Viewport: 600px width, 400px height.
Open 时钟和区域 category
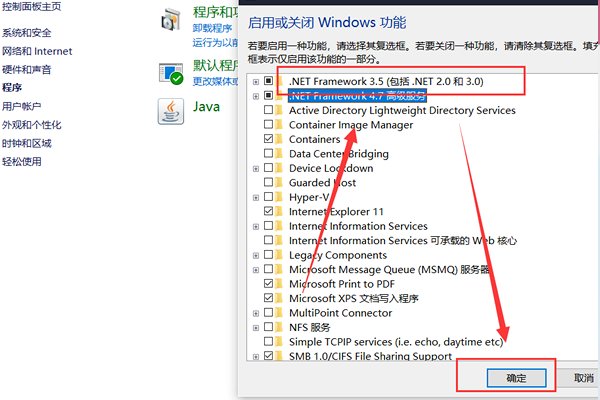click(x=26, y=143)
